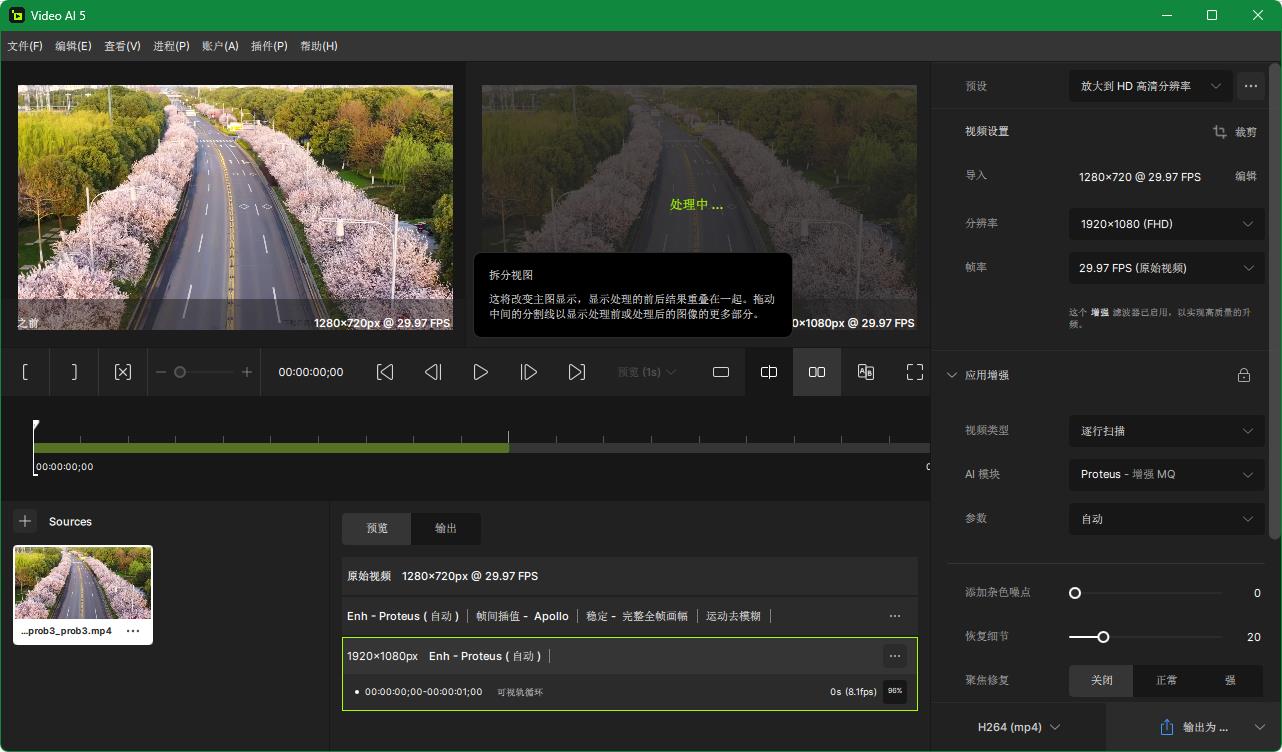The width and height of the screenshot is (1282, 752).
Task: Jump to the first frame
Action: [385, 372]
